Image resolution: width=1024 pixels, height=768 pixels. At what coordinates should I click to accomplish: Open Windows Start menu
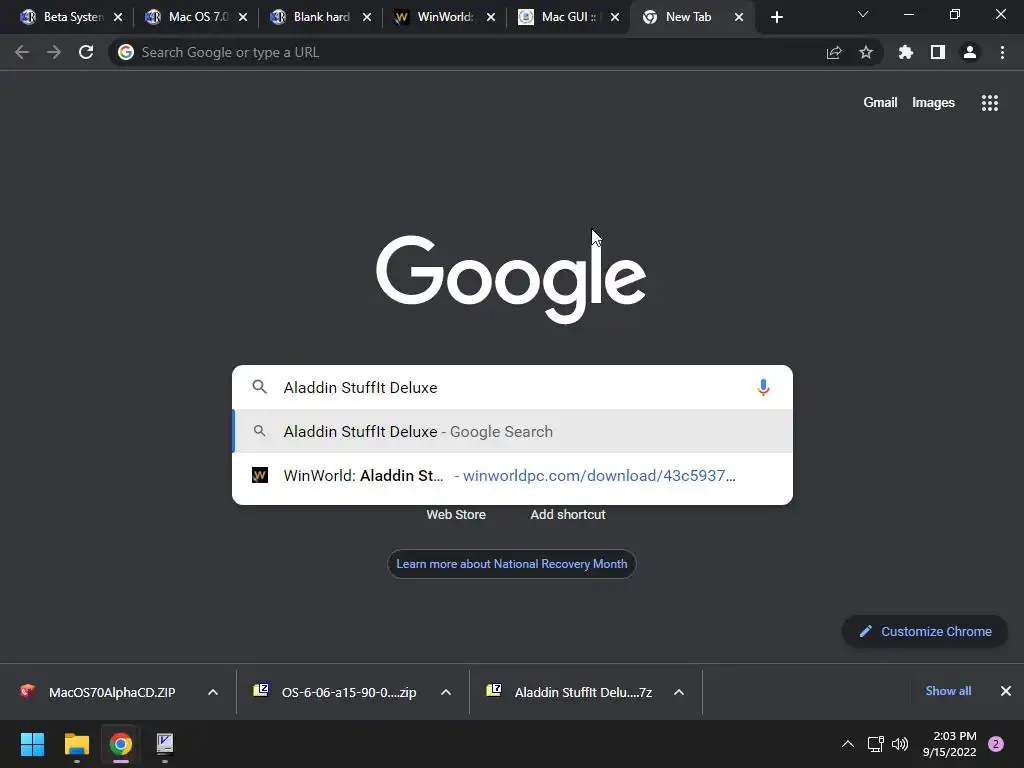[32, 744]
